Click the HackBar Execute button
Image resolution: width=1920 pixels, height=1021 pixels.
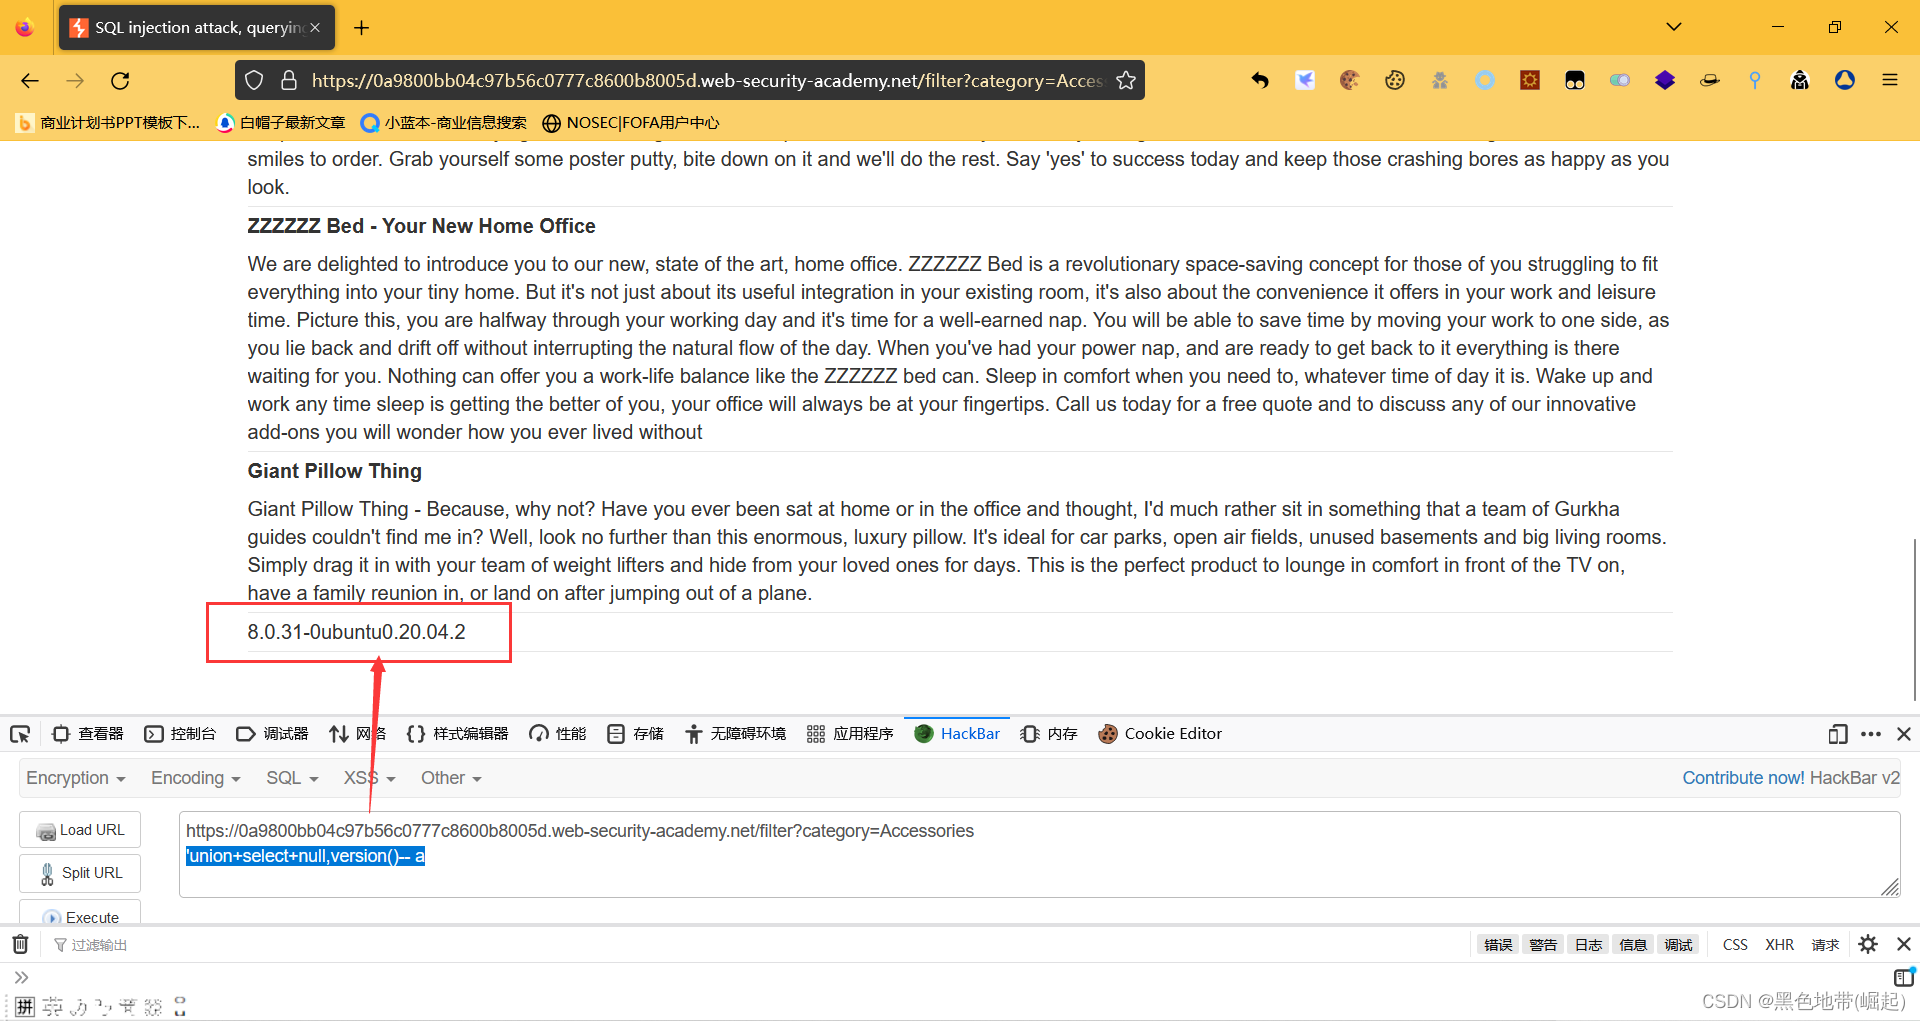click(x=80, y=914)
